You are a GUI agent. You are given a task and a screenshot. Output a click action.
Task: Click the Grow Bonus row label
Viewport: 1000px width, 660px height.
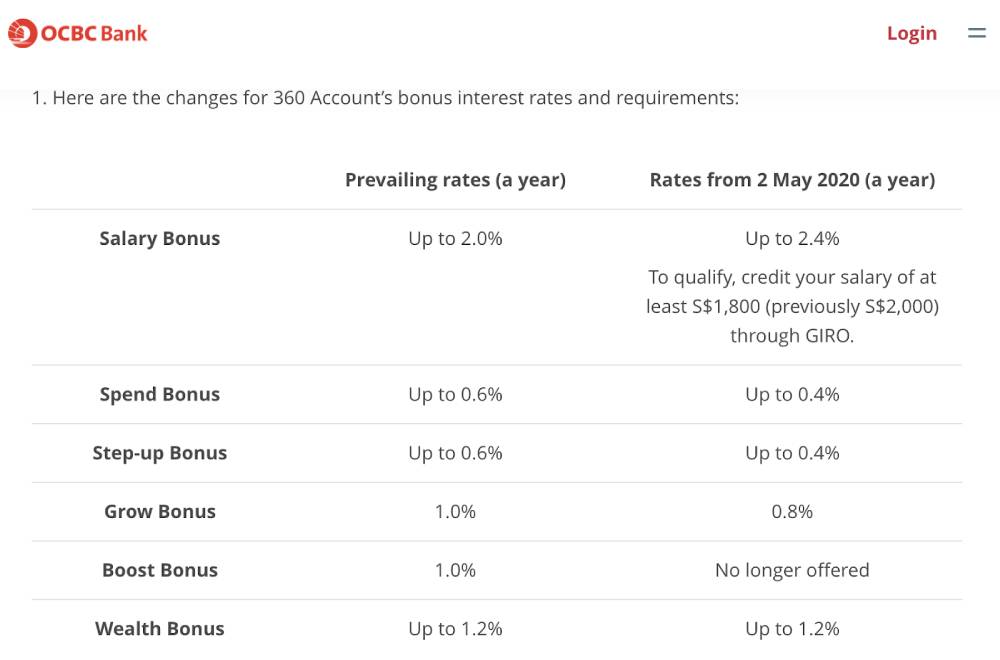(x=159, y=511)
